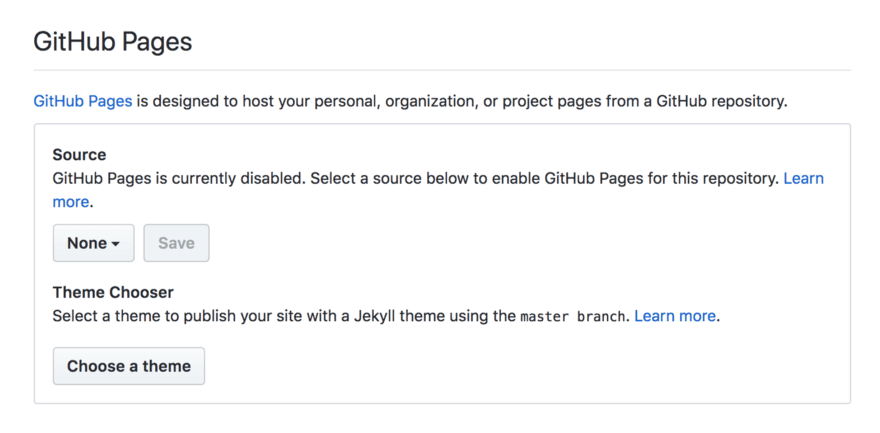Screen dimensions: 880x433
Task: Follow Learn link at end of Source description
Action: tap(803, 178)
